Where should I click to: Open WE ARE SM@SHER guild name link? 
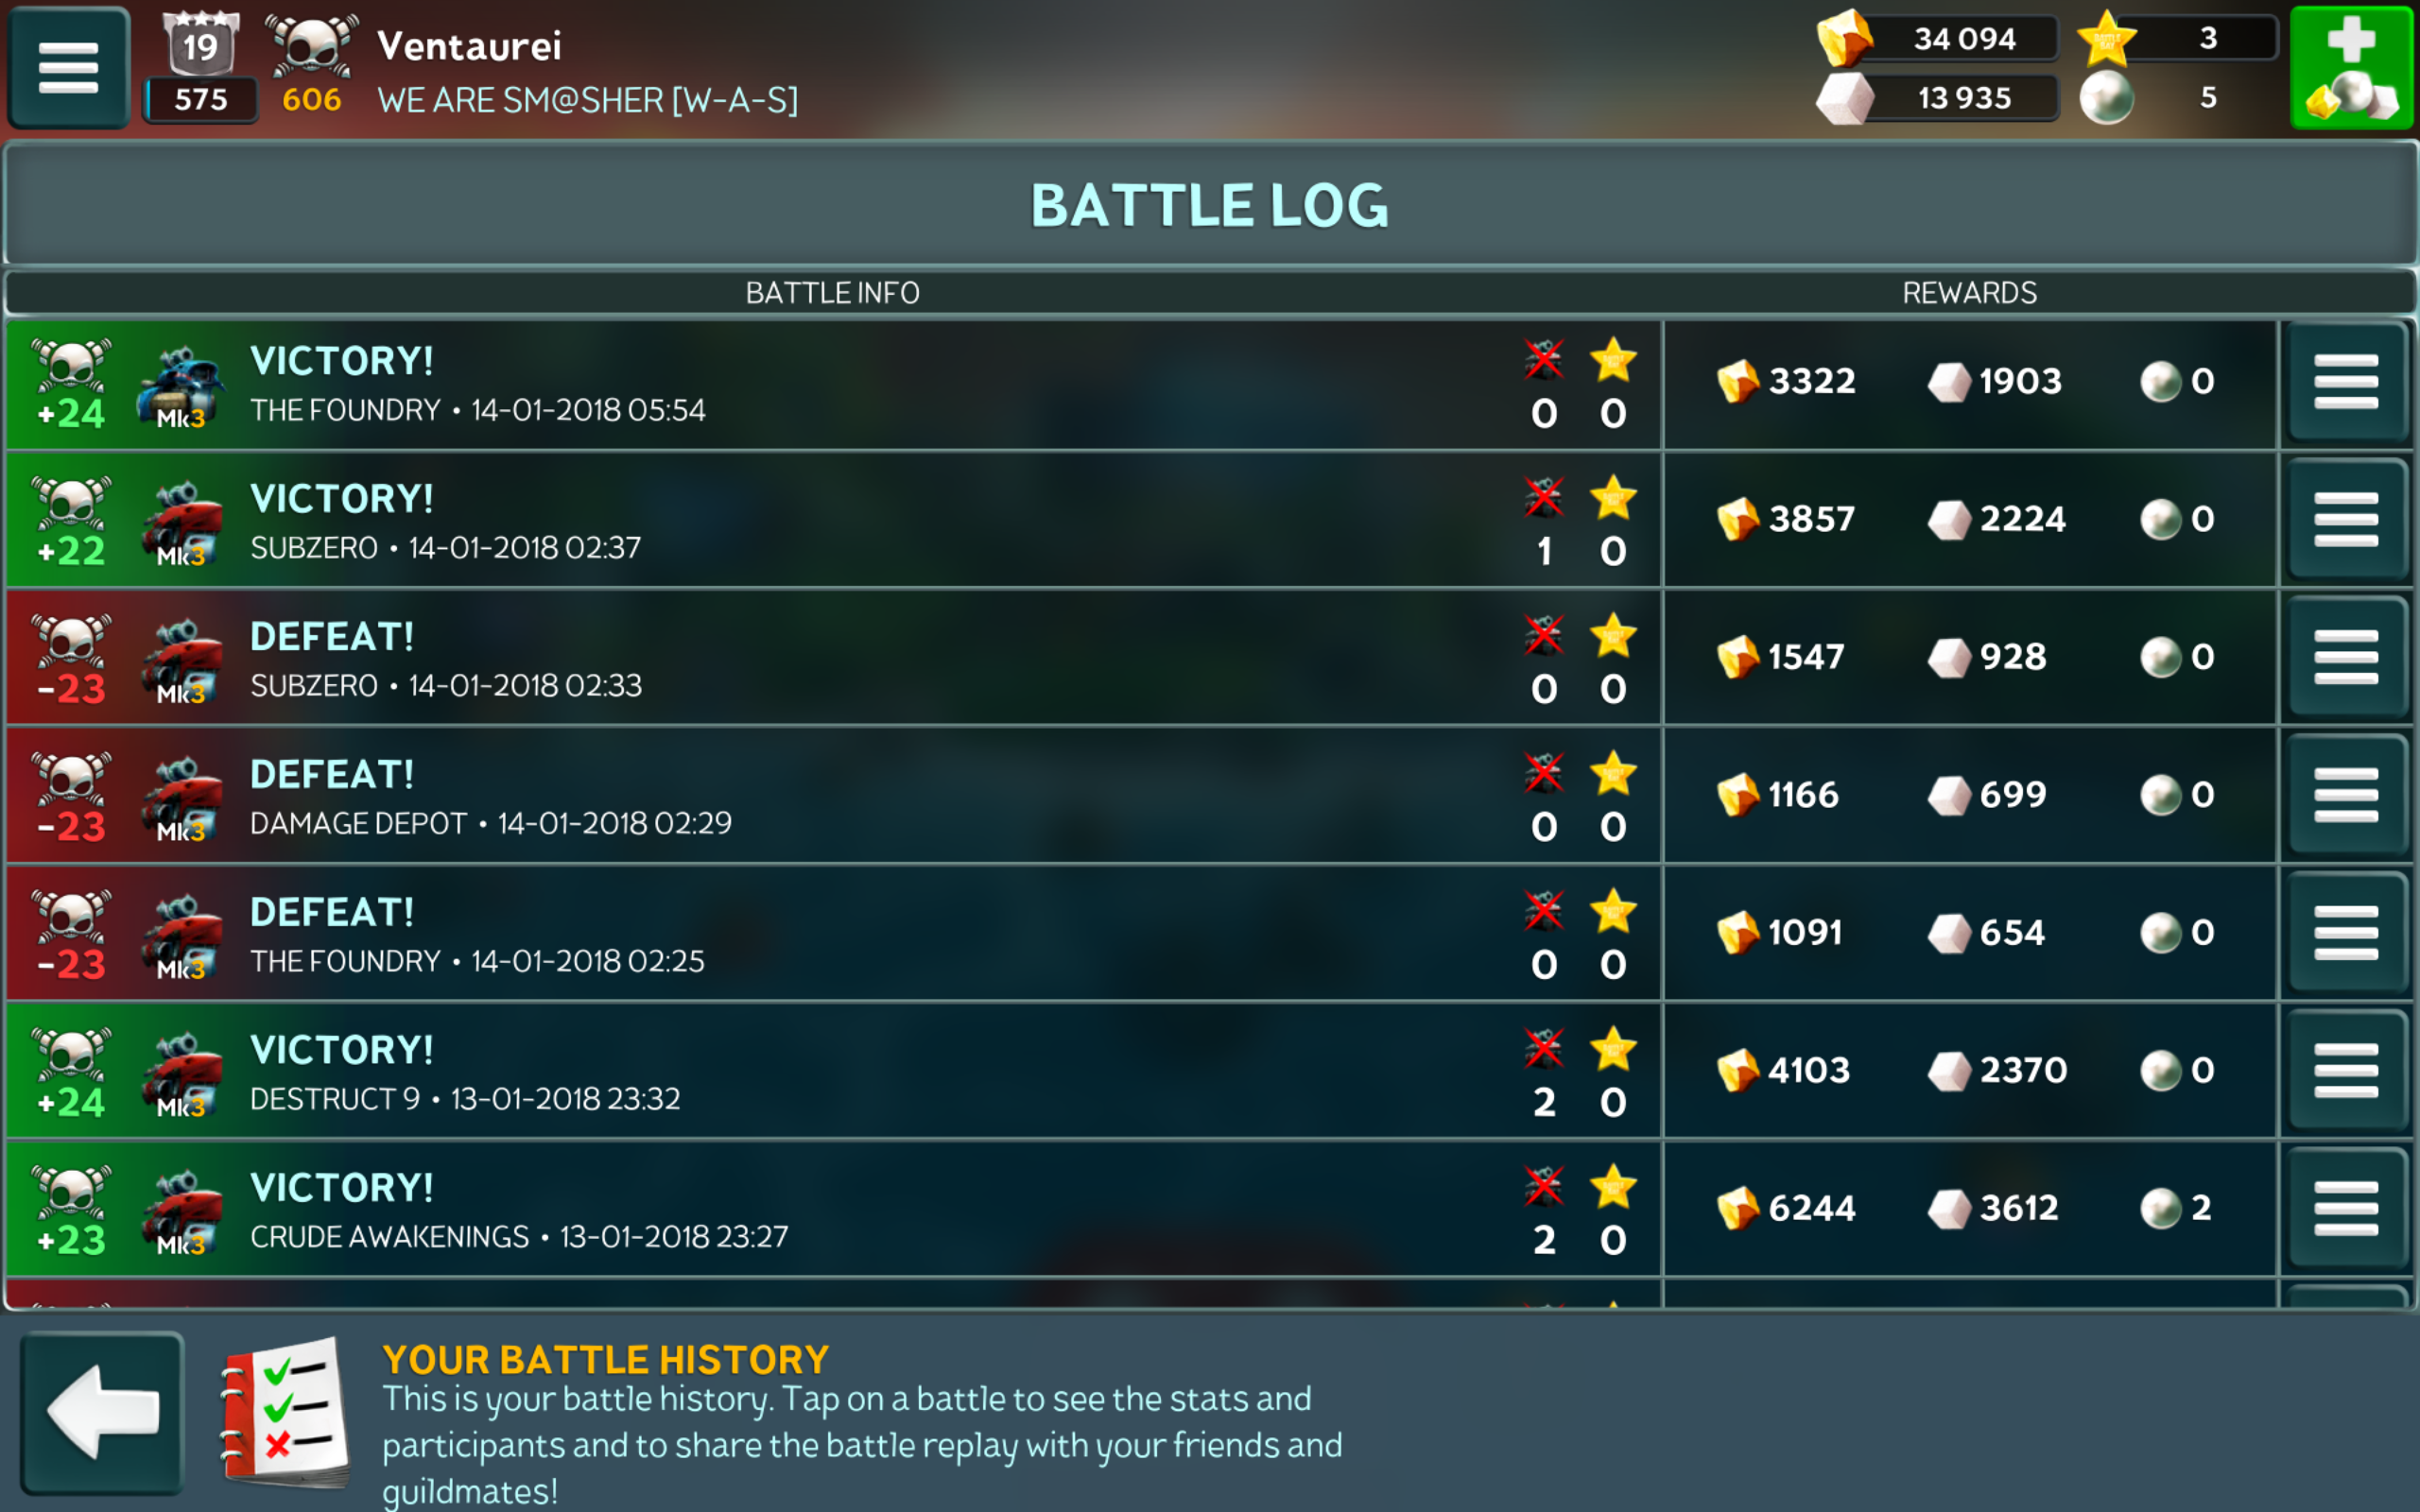click(588, 100)
